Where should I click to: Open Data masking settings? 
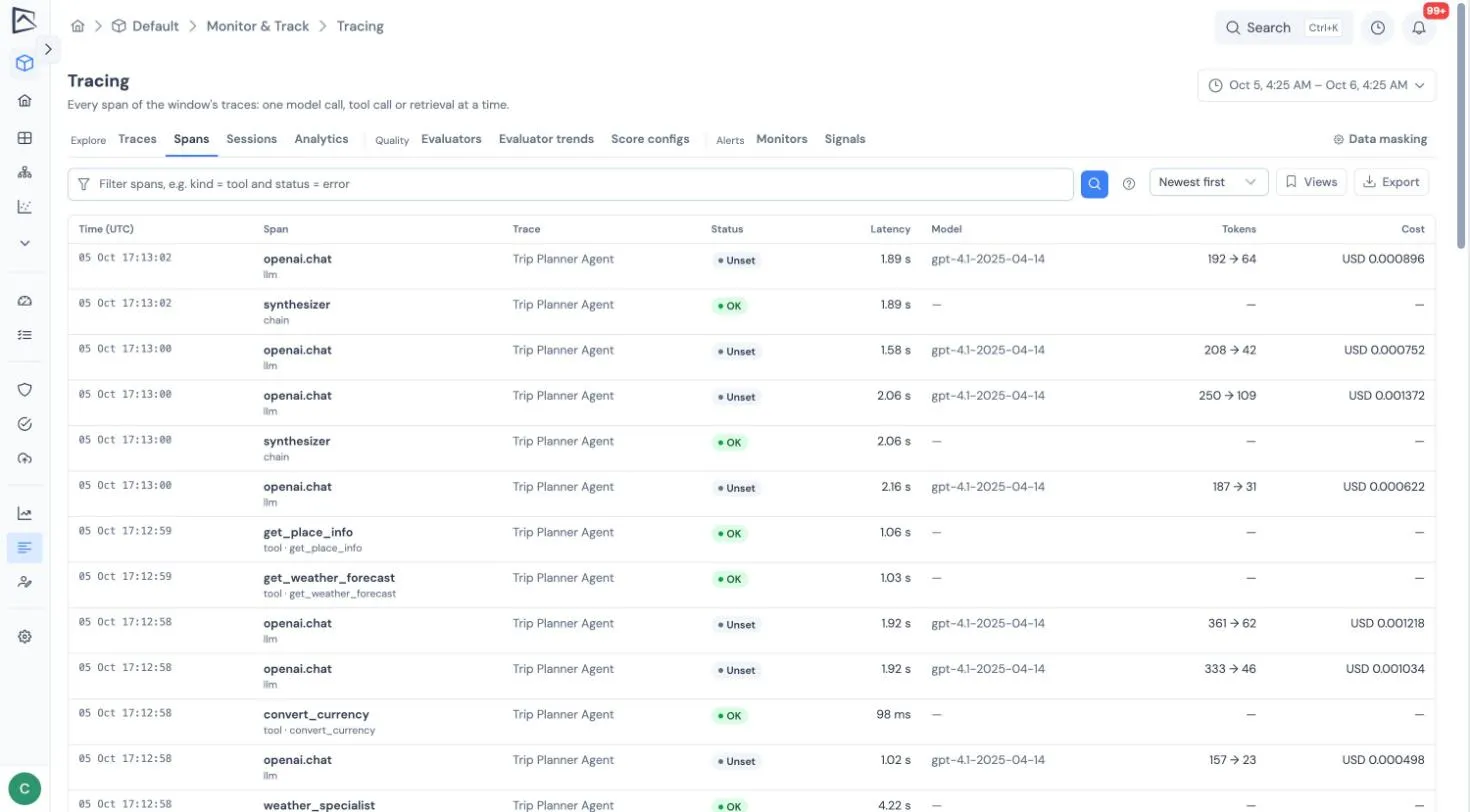[x=1380, y=140]
